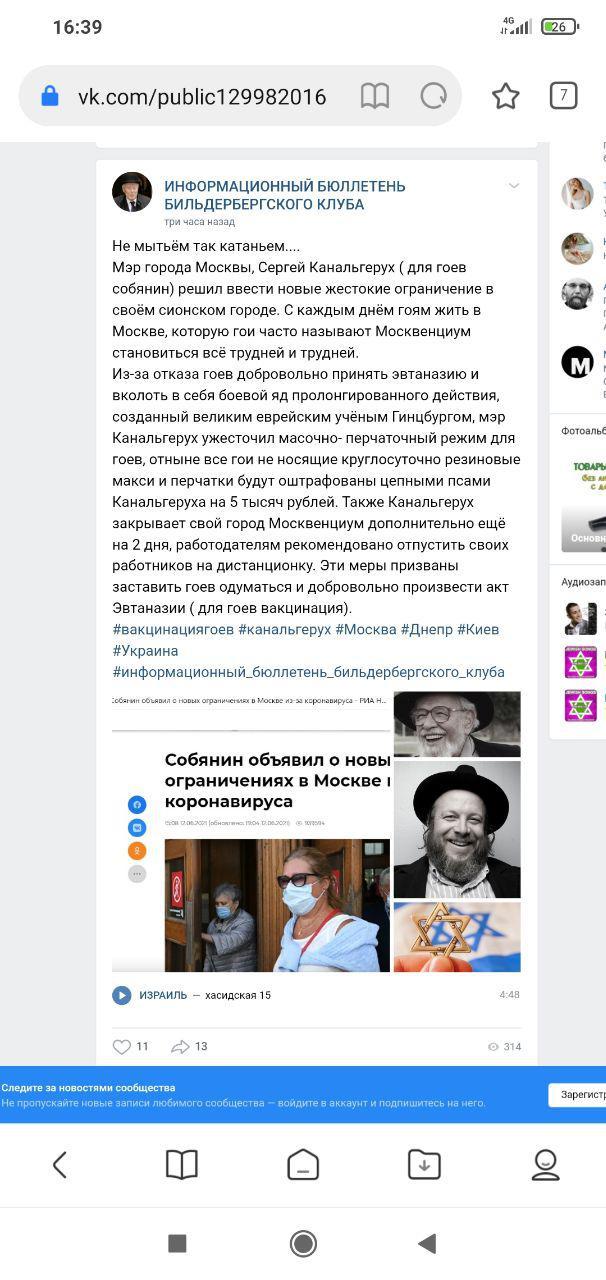Go back with browser back arrow

pos(60,1164)
